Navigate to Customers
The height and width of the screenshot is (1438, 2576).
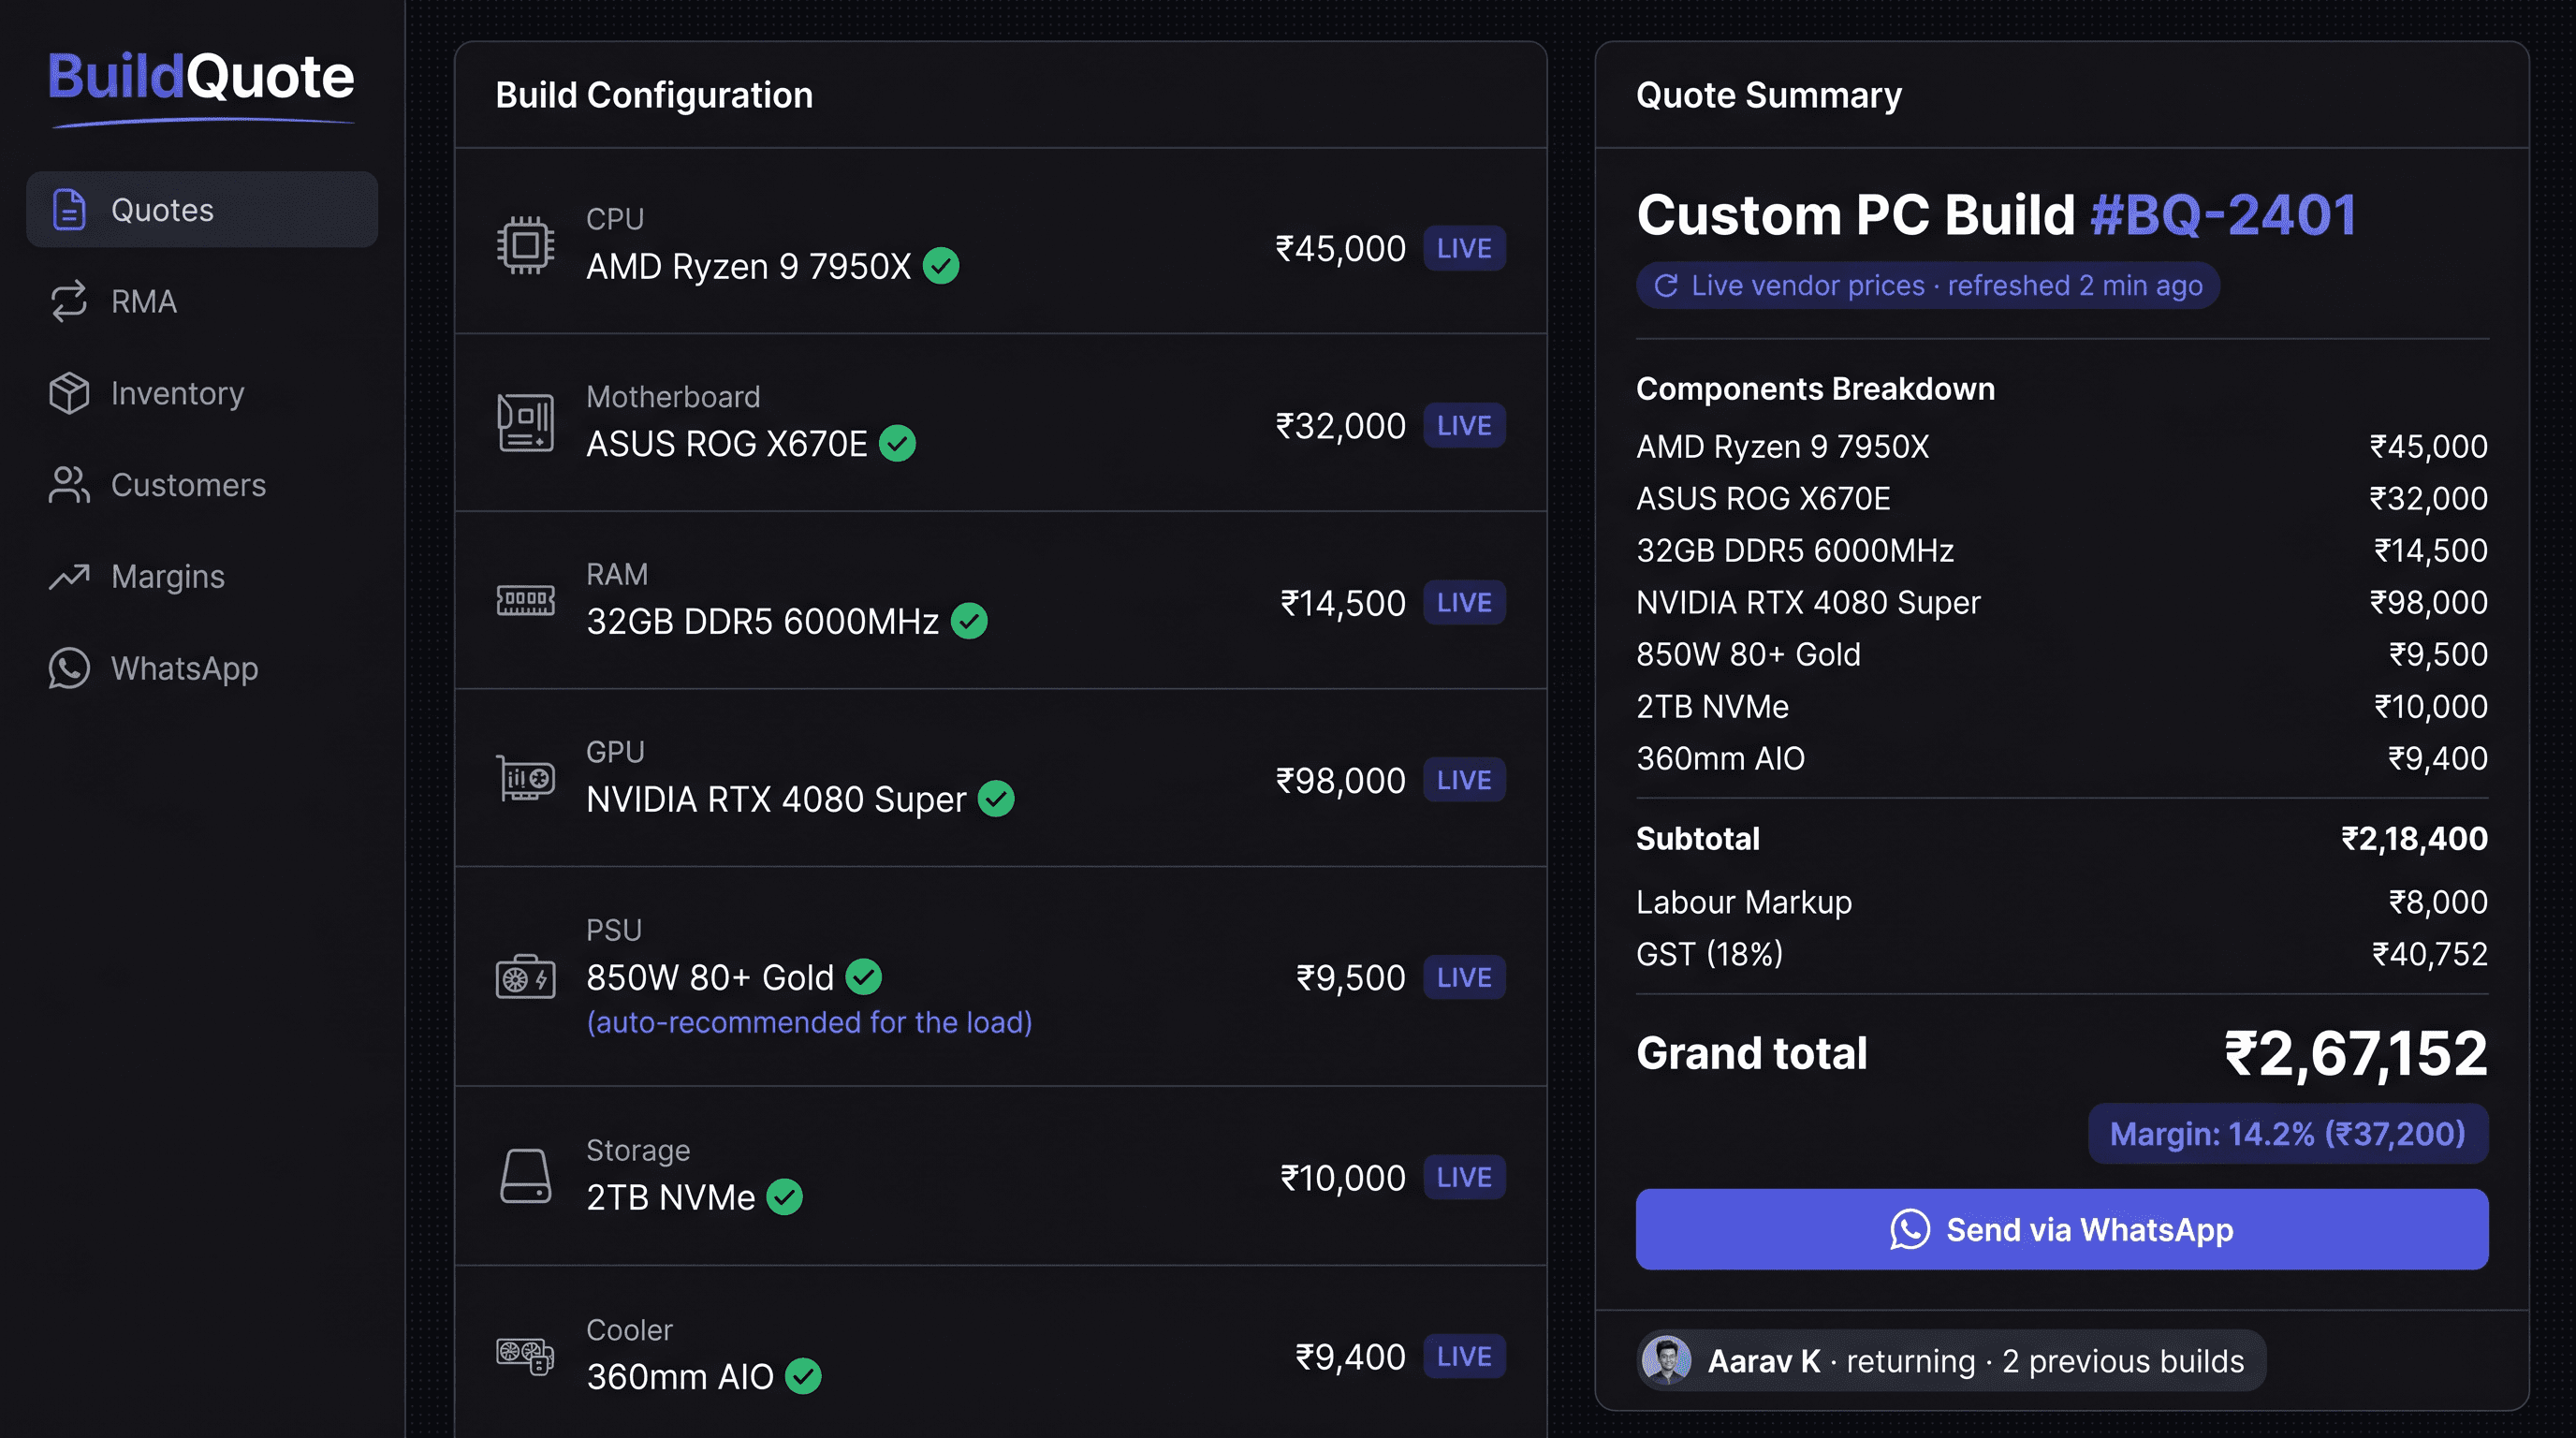(202, 485)
